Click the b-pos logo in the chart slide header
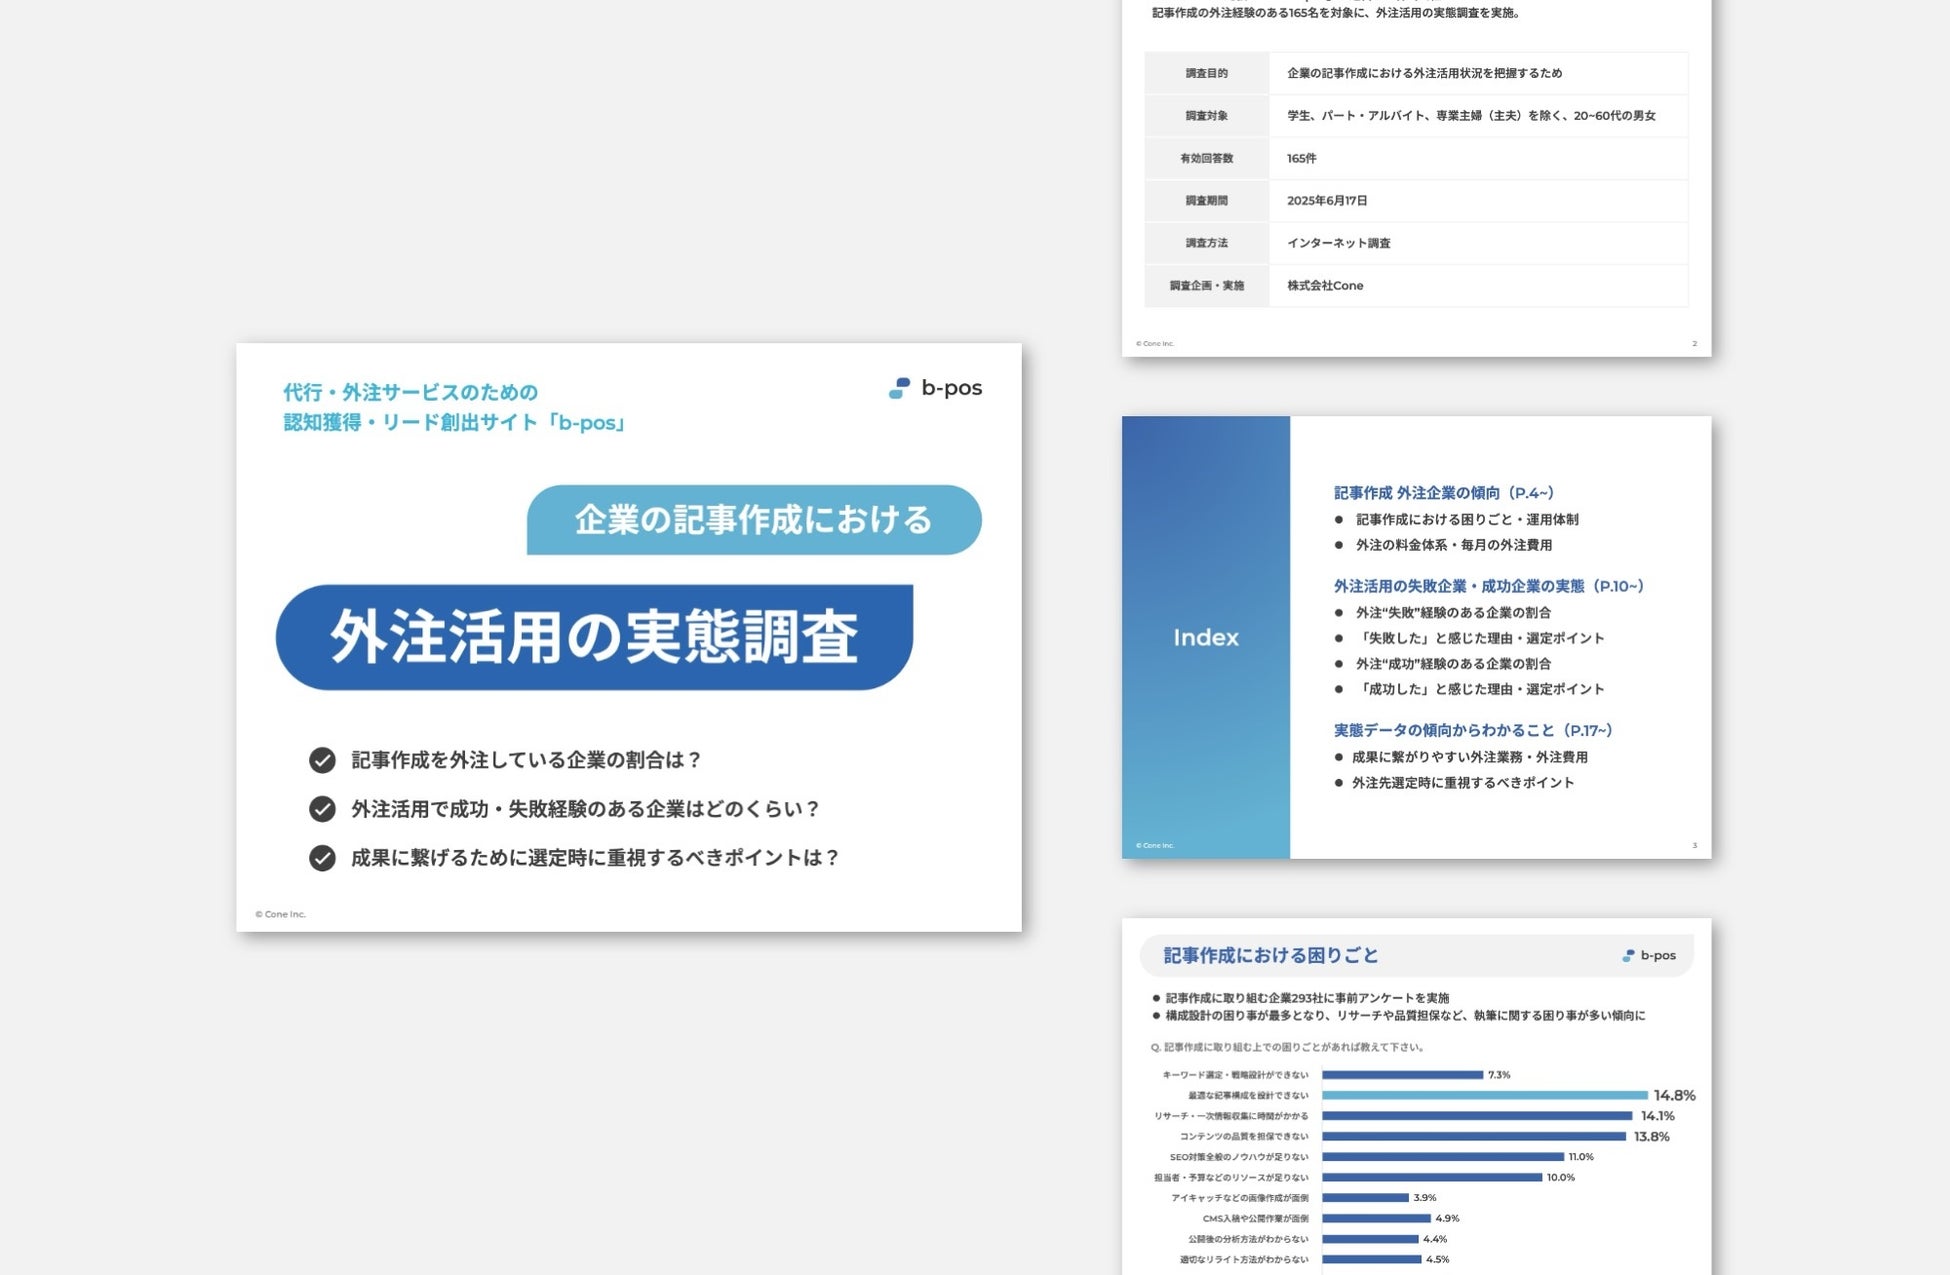Image resolution: width=1950 pixels, height=1275 pixels. coord(1648,955)
